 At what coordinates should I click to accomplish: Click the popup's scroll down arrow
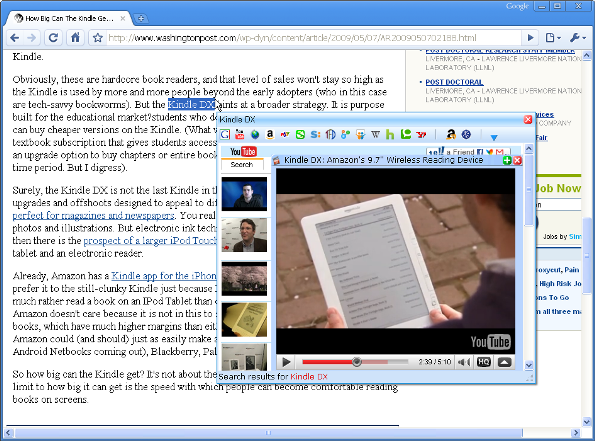click(529, 365)
